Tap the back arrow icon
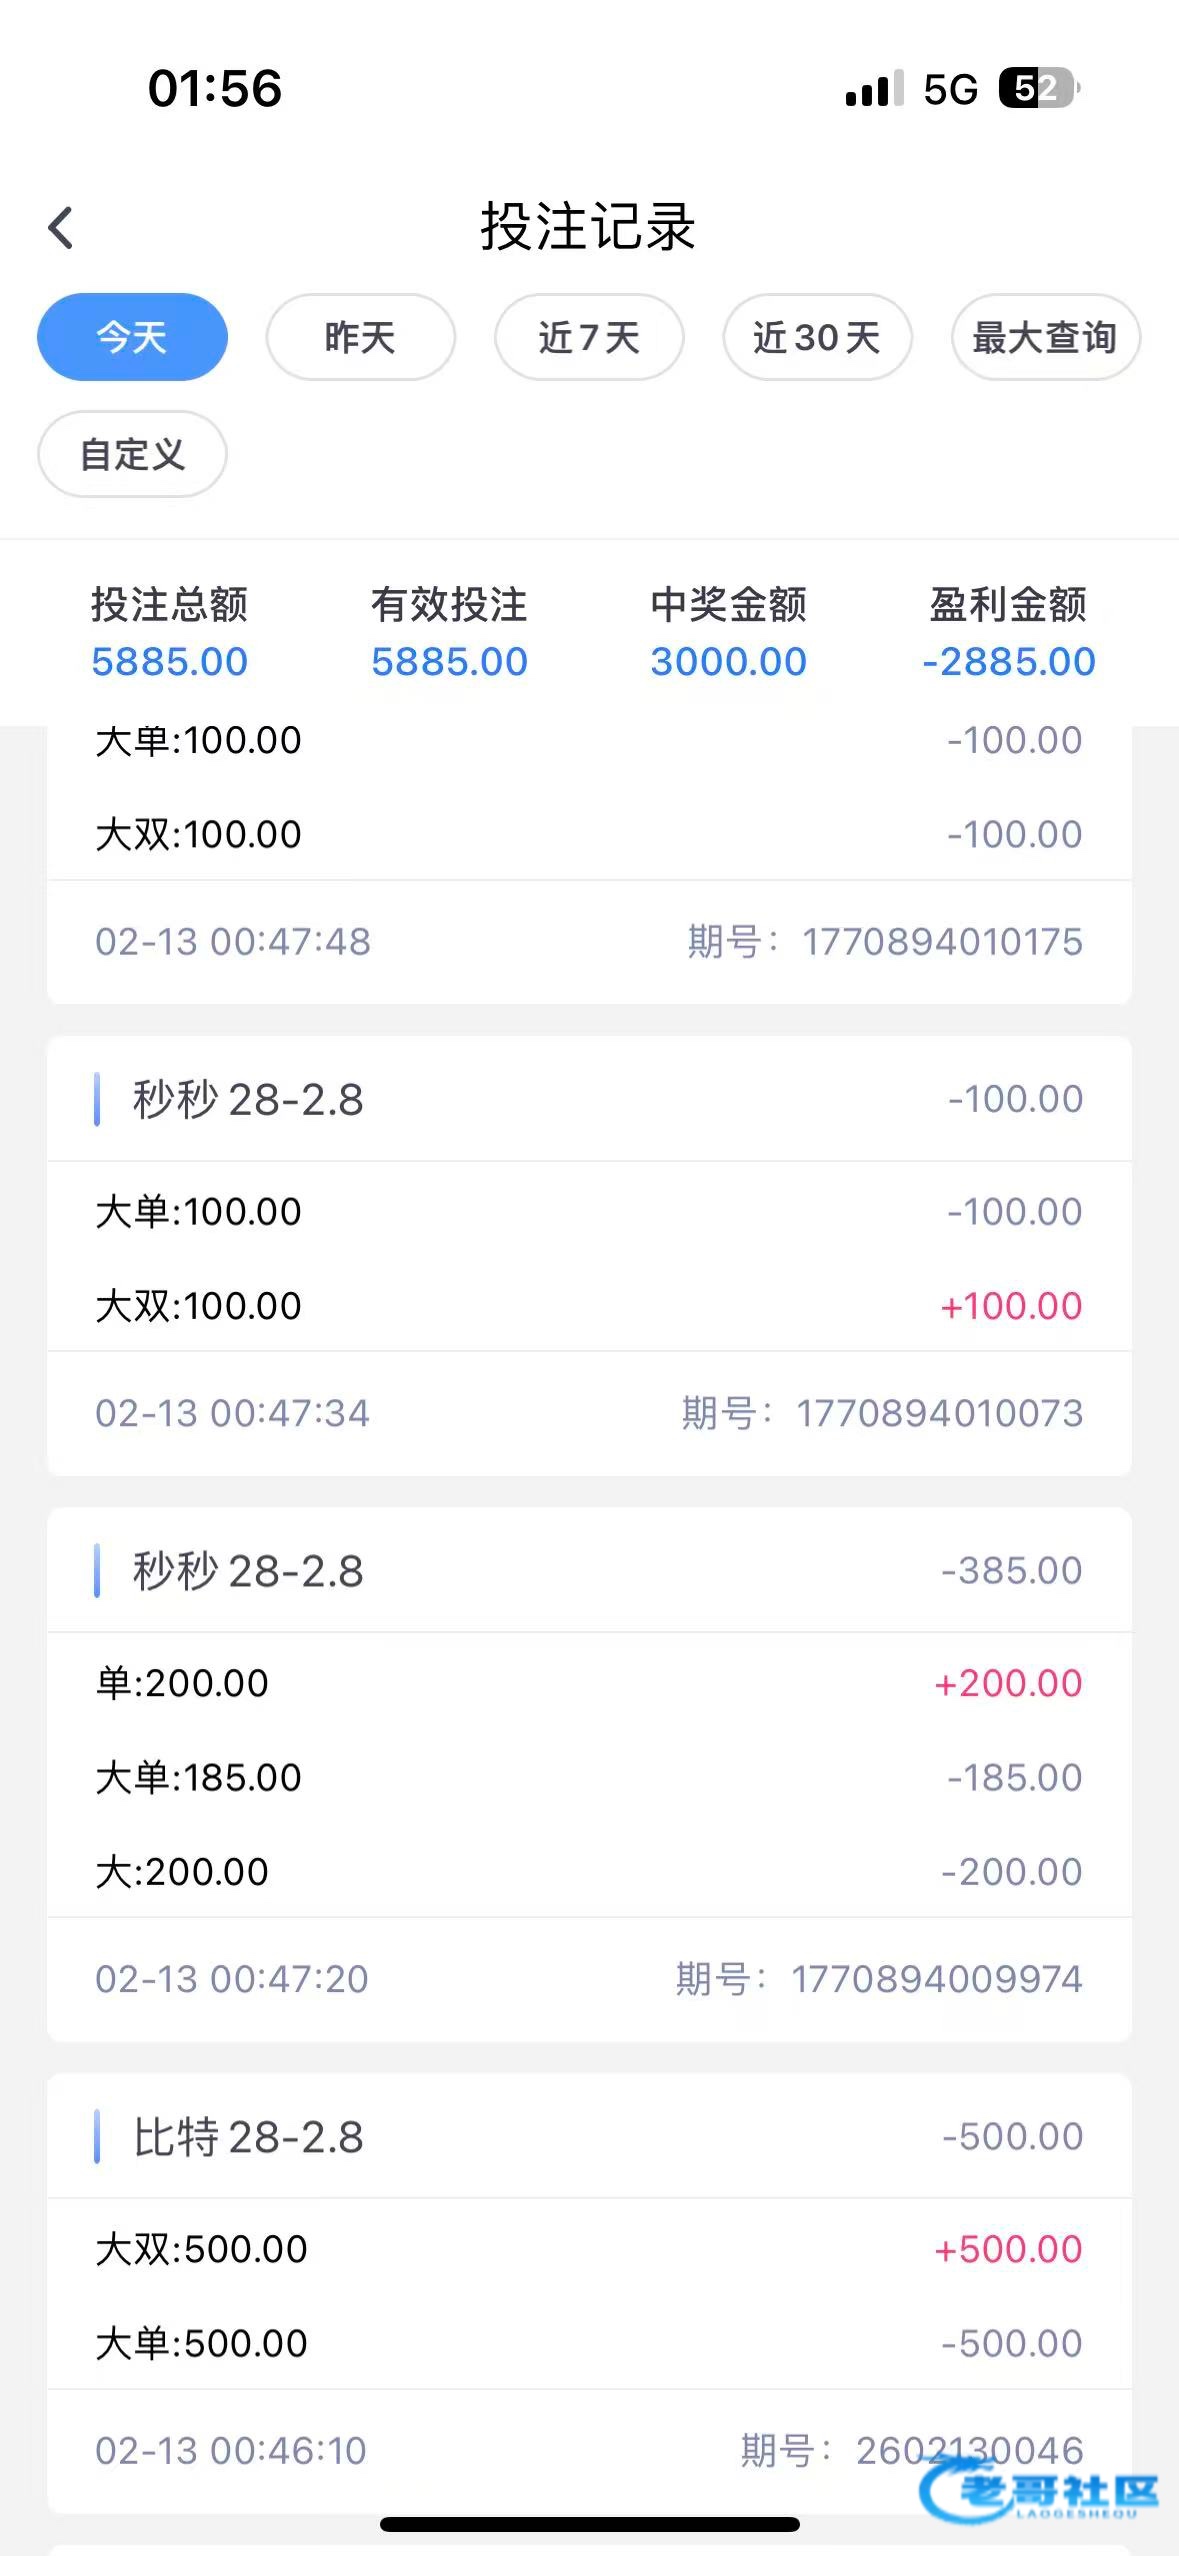The image size is (1179, 2556). click(x=61, y=228)
